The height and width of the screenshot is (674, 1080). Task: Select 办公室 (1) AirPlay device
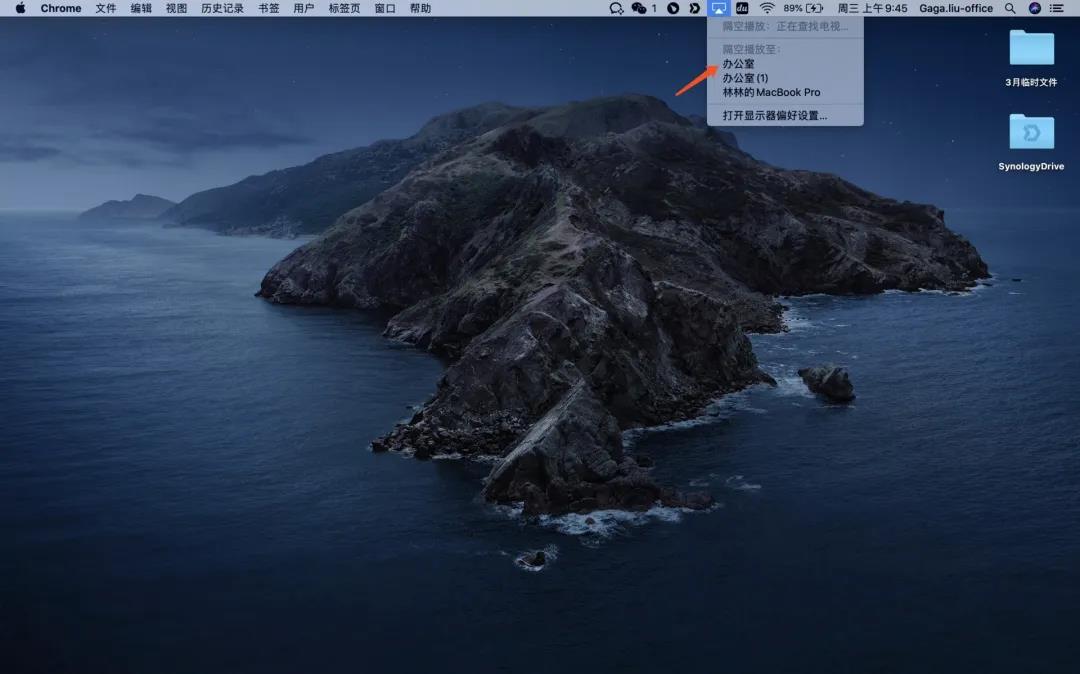coord(745,78)
